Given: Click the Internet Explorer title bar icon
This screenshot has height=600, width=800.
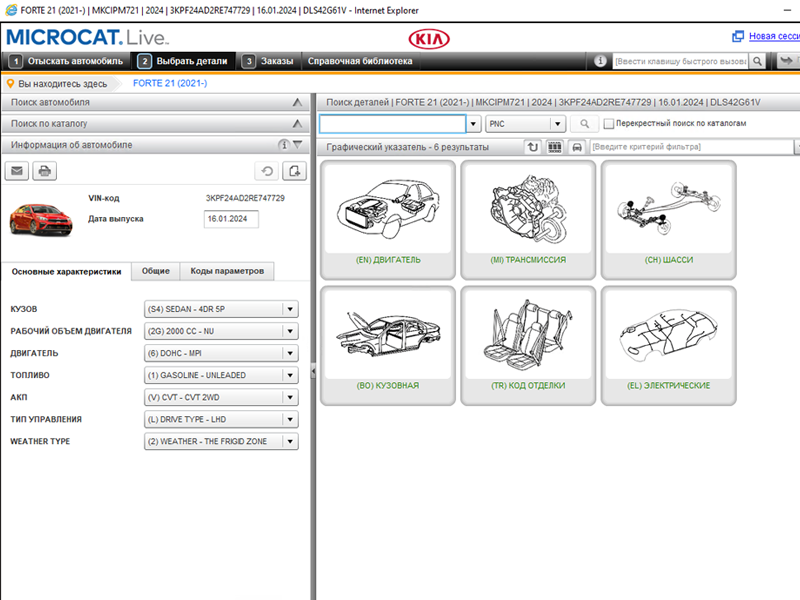Looking at the screenshot, I should pyautogui.click(x=11, y=10).
